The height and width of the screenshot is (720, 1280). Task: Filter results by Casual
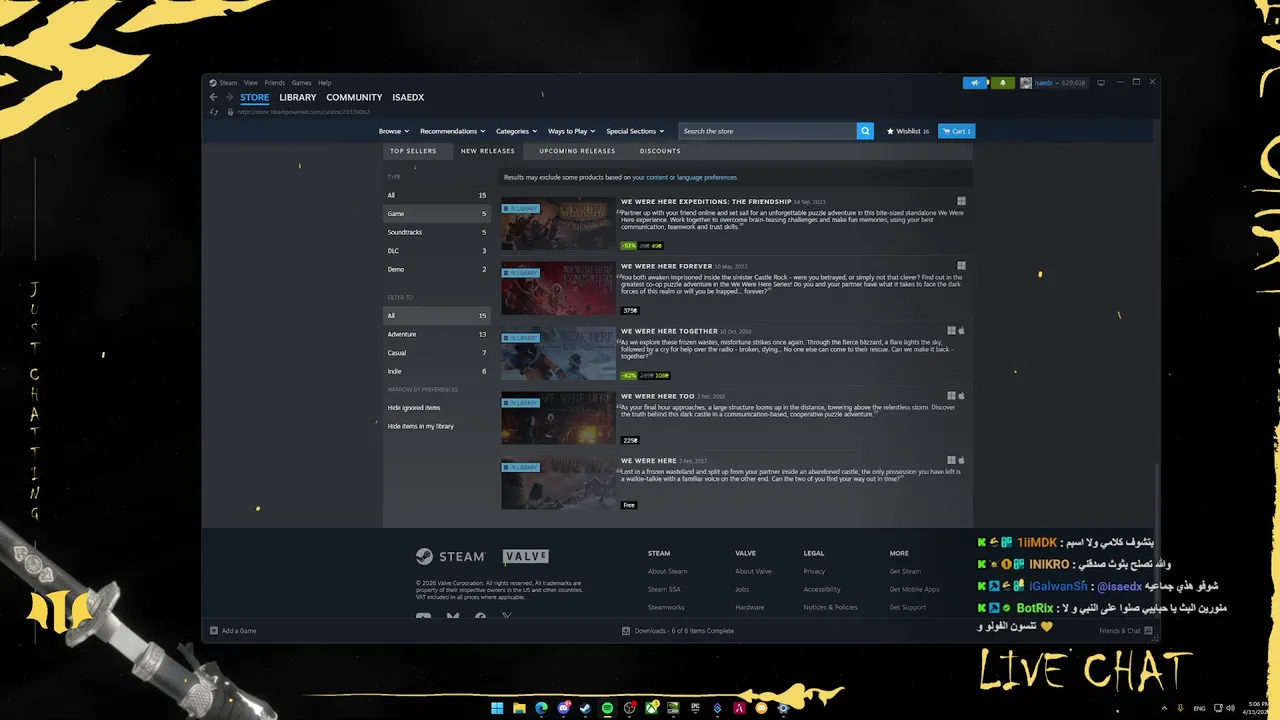(437, 353)
